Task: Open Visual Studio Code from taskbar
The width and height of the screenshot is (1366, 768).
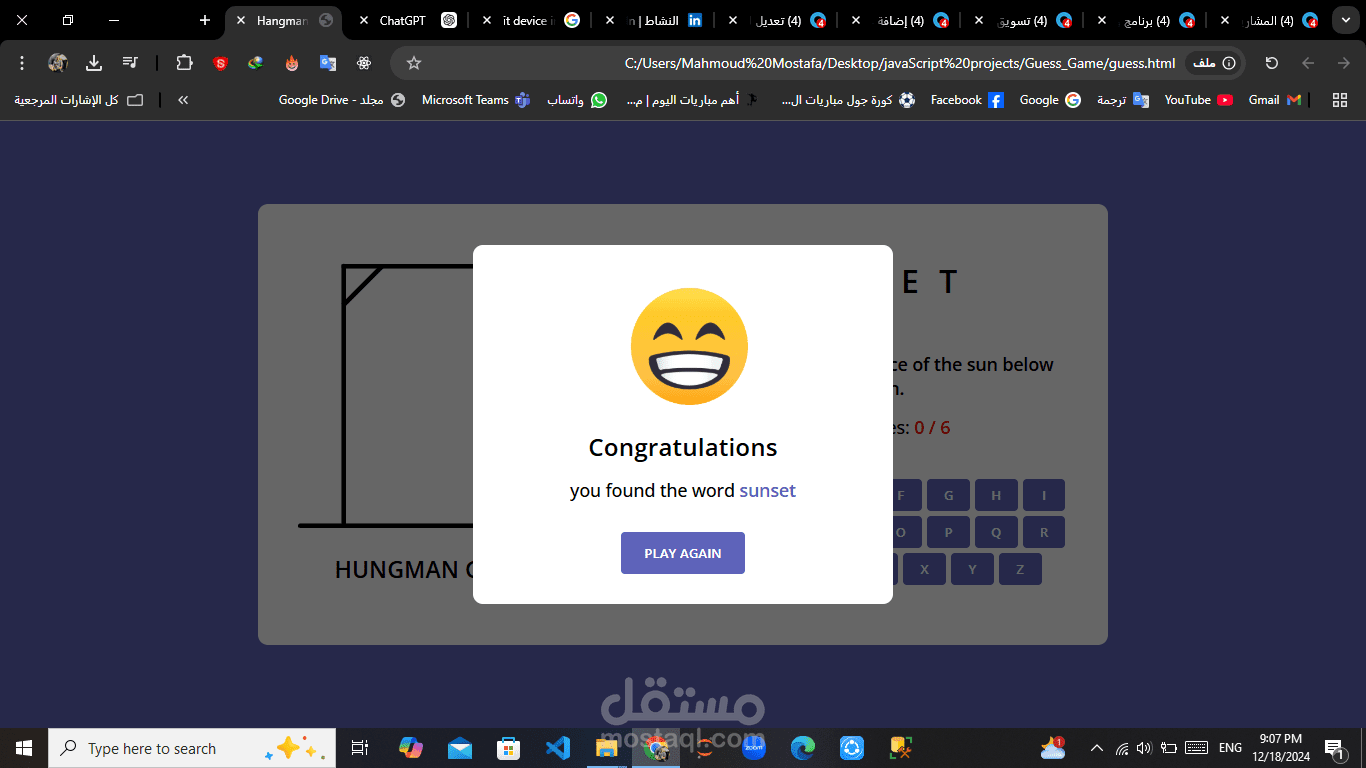Action: [558, 748]
